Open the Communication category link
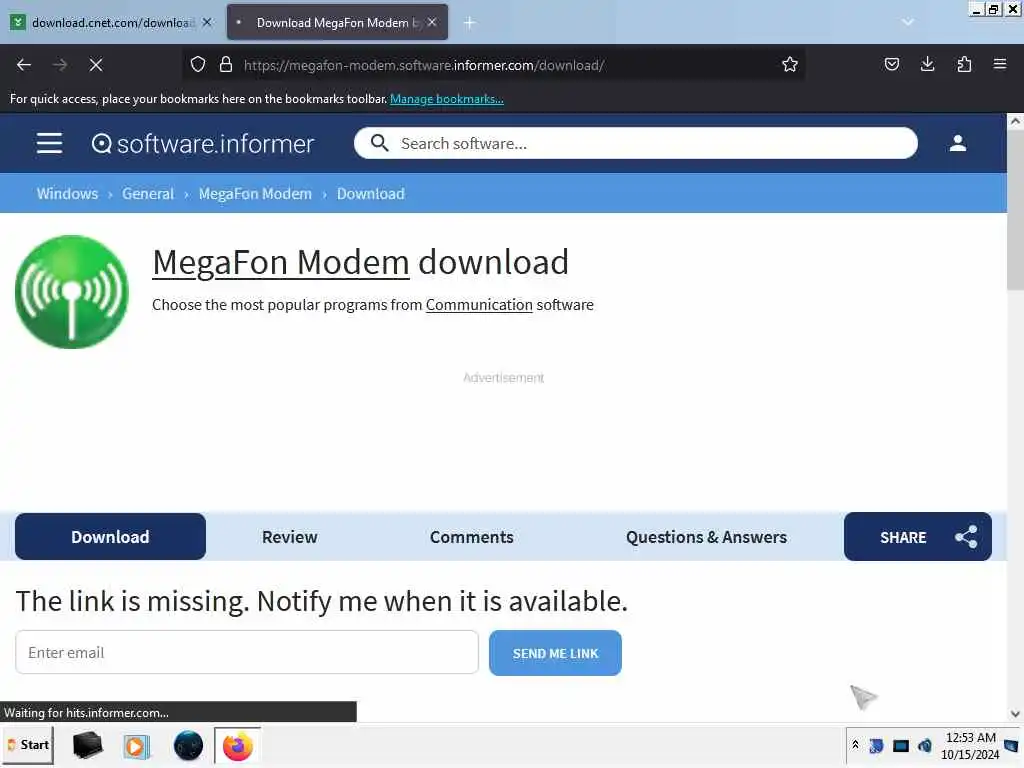 click(479, 305)
